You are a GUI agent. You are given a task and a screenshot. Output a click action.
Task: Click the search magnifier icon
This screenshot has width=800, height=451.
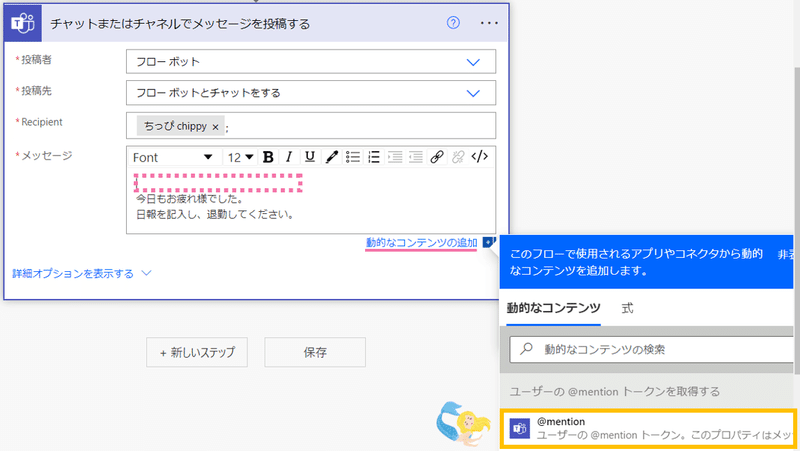(x=526, y=349)
